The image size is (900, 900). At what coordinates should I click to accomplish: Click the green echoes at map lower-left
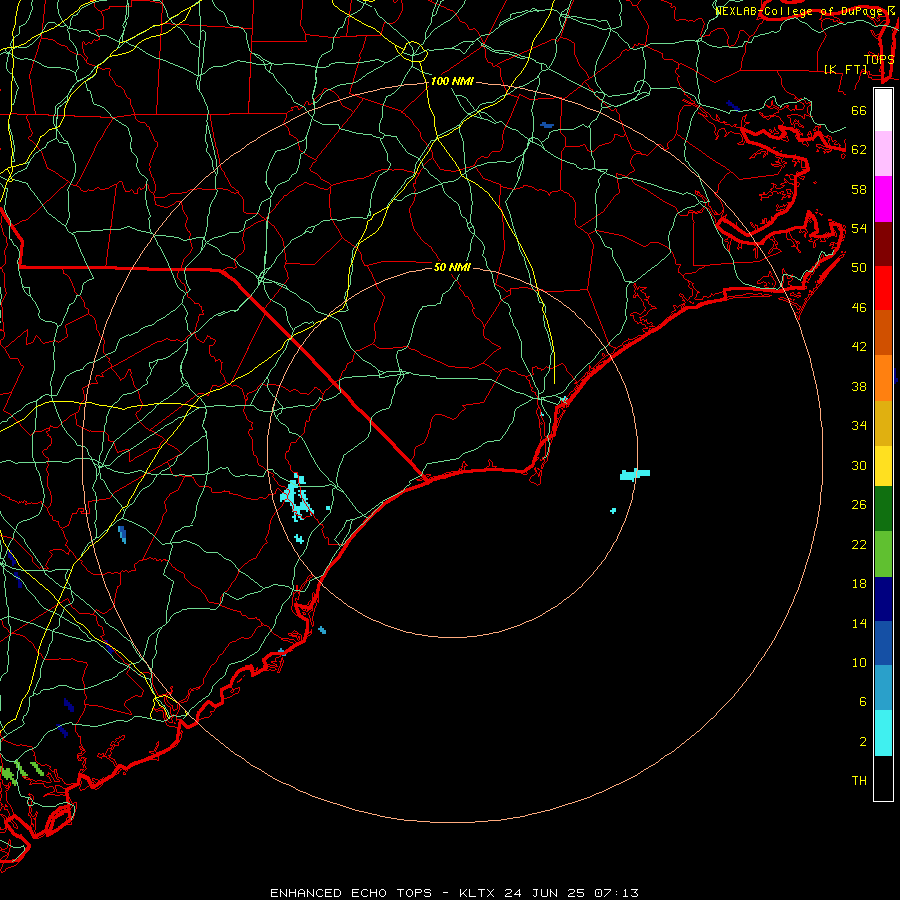pos(22,771)
